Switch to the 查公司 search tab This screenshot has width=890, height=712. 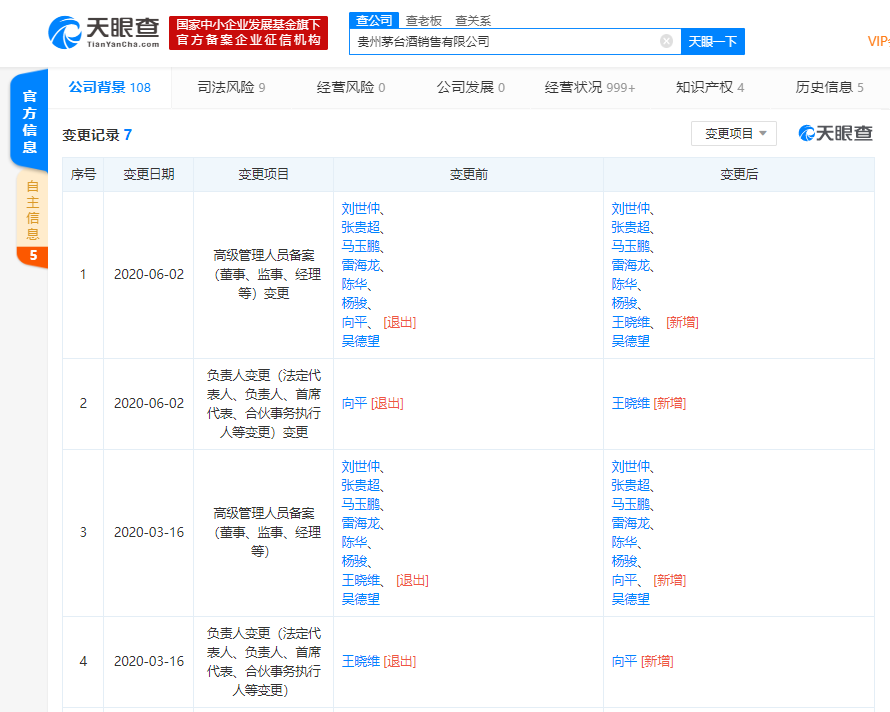pyautogui.click(x=374, y=20)
